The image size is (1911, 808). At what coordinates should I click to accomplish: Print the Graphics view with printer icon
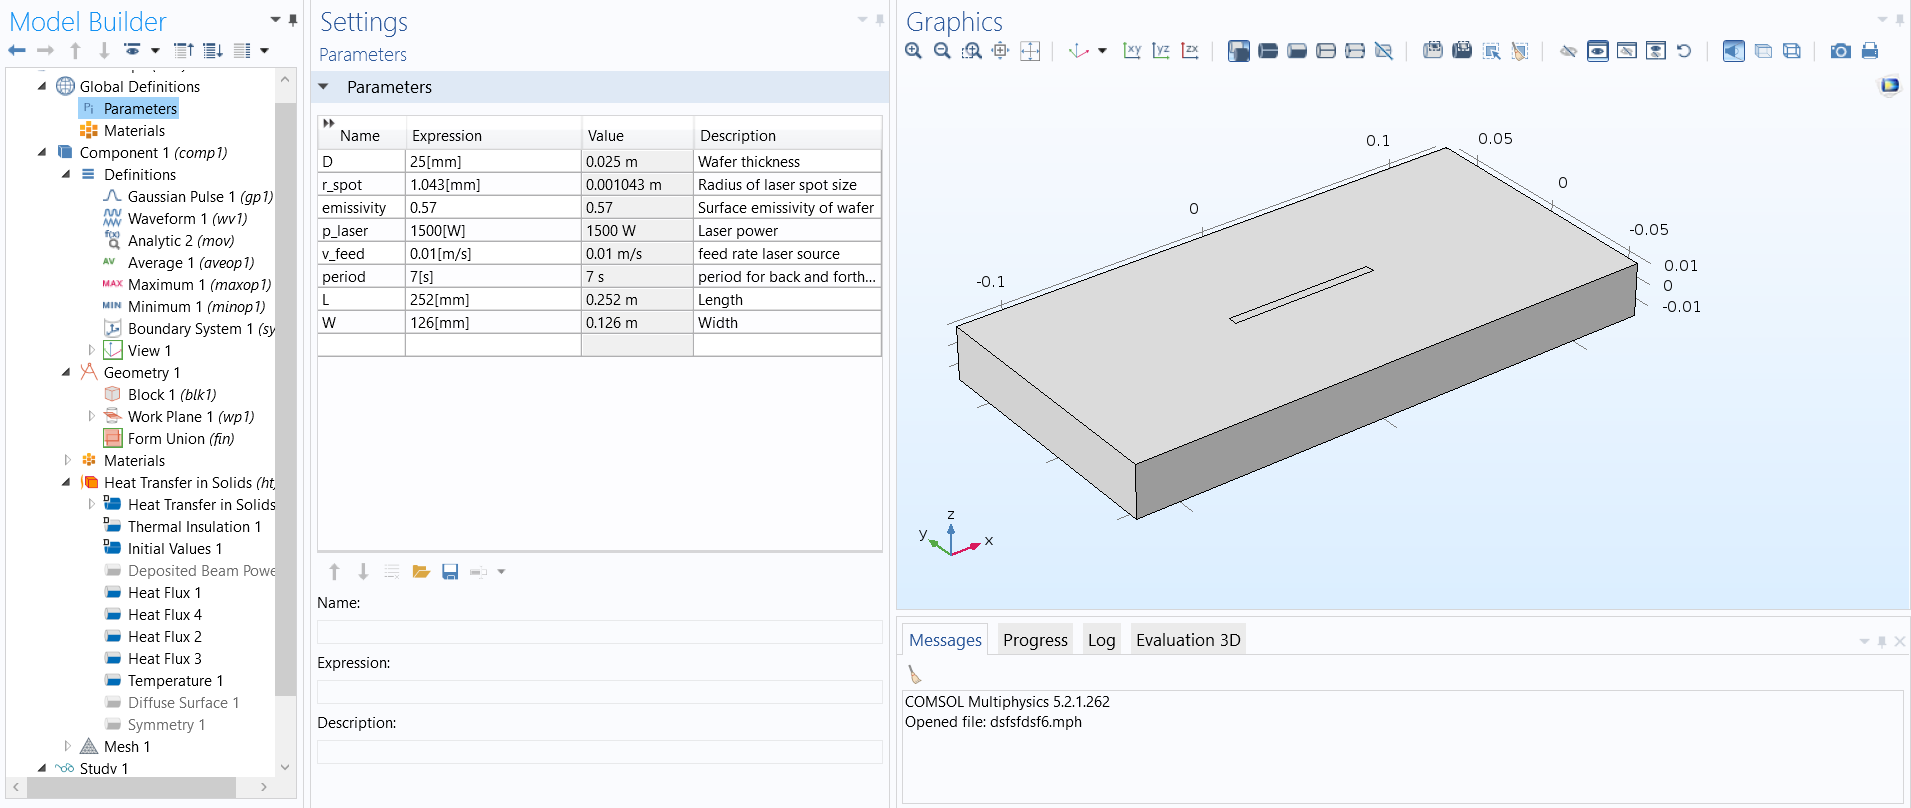(1869, 51)
